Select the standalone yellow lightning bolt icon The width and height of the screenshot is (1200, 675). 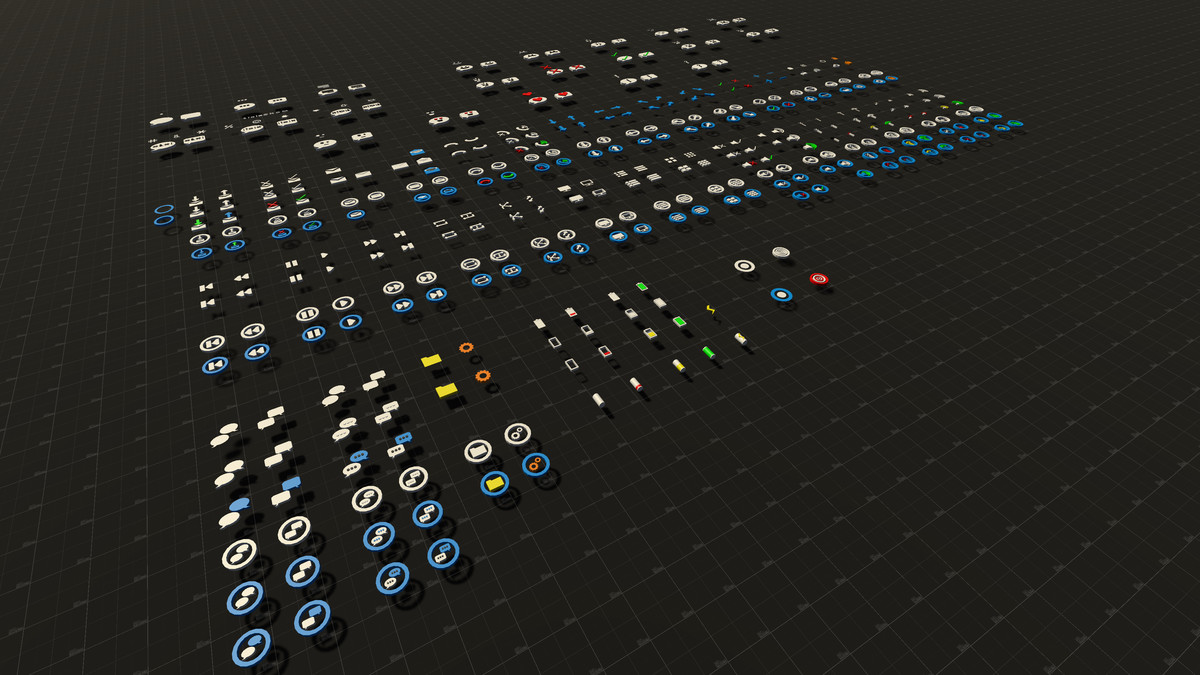(x=711, y=310)
